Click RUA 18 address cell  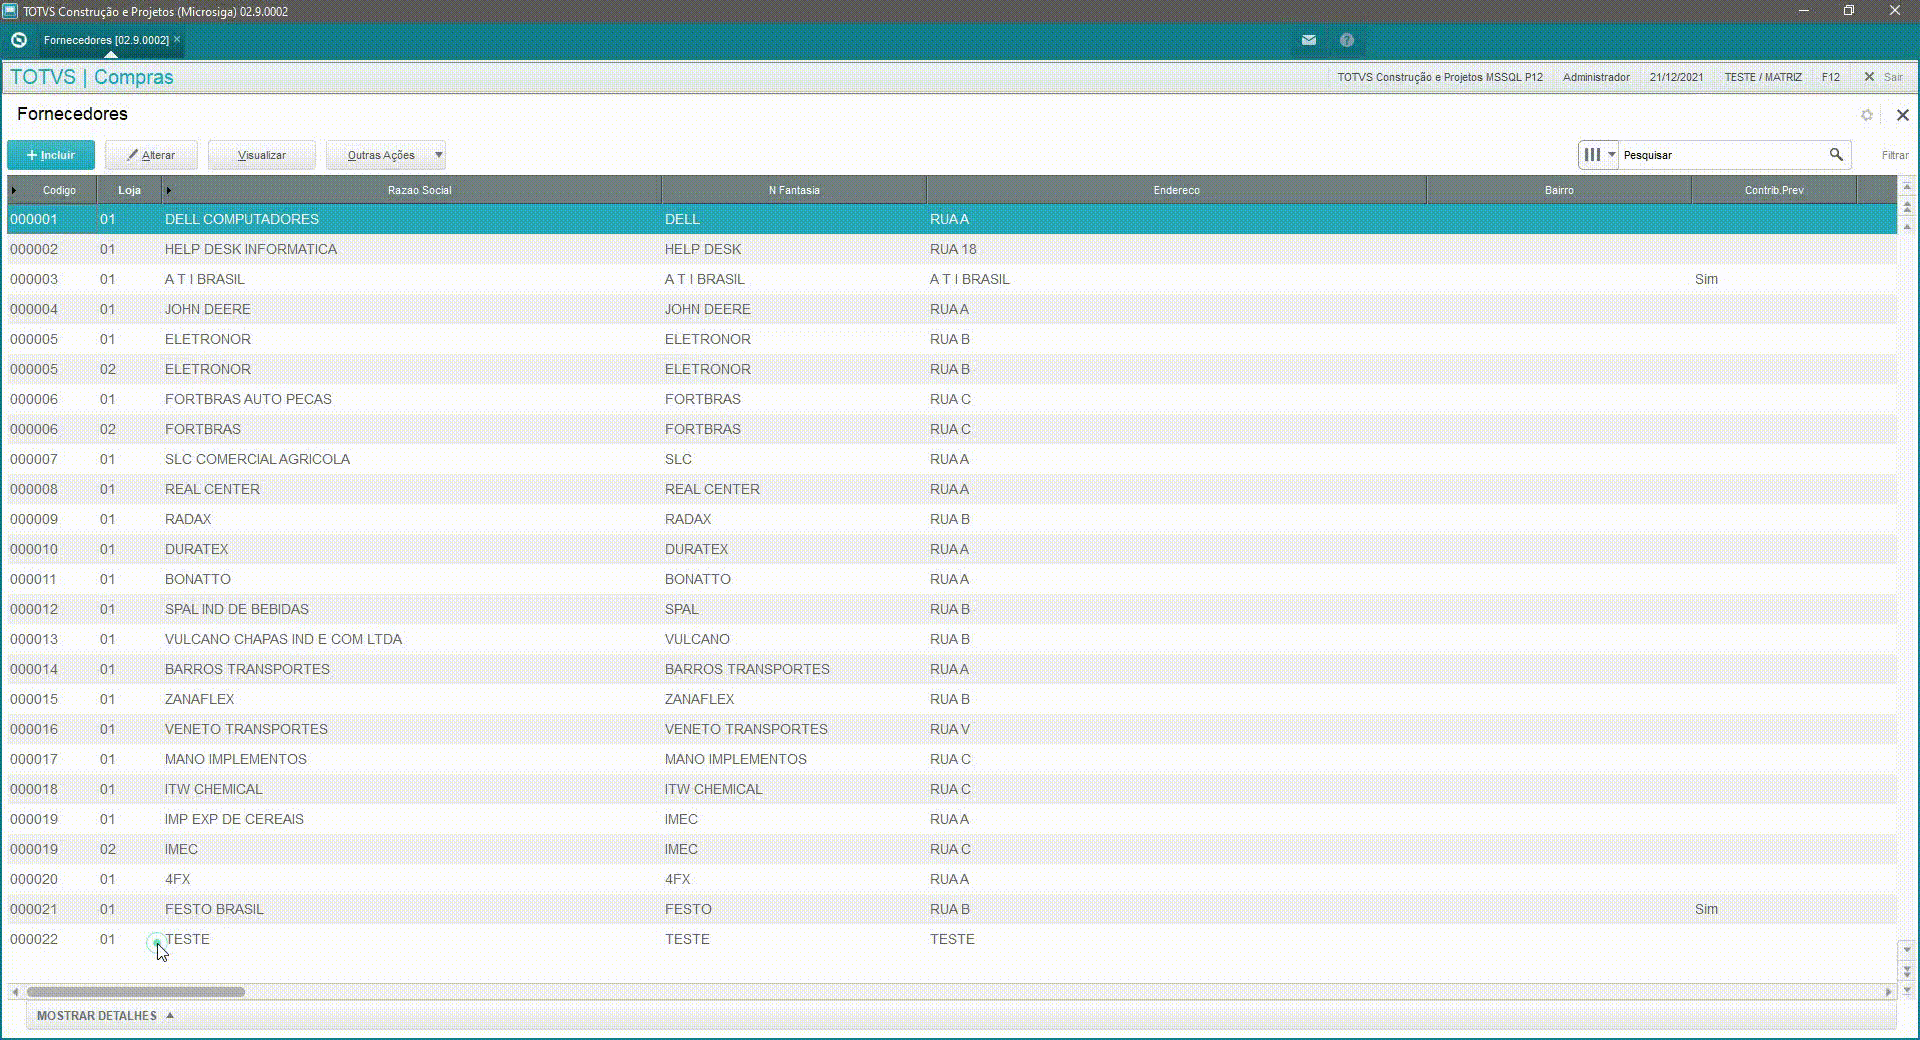[x=953, y=249]
